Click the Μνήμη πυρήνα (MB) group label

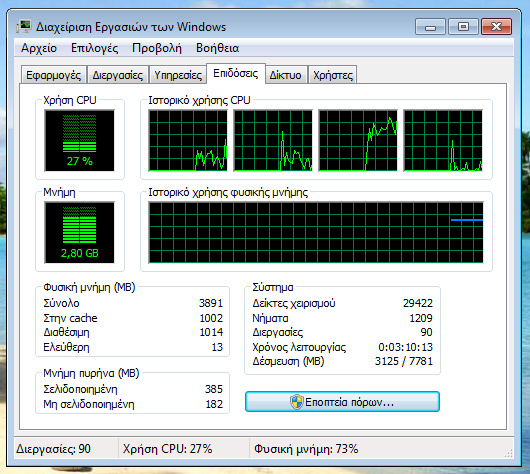click(x=91, y=373)
